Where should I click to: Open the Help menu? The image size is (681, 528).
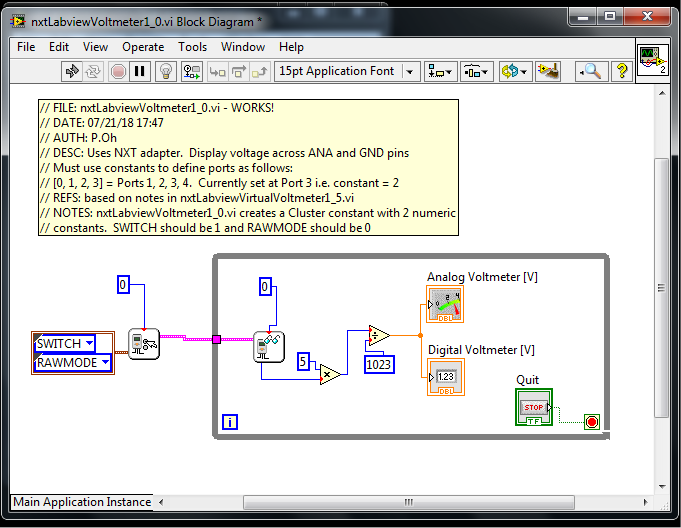pos(291,47)
